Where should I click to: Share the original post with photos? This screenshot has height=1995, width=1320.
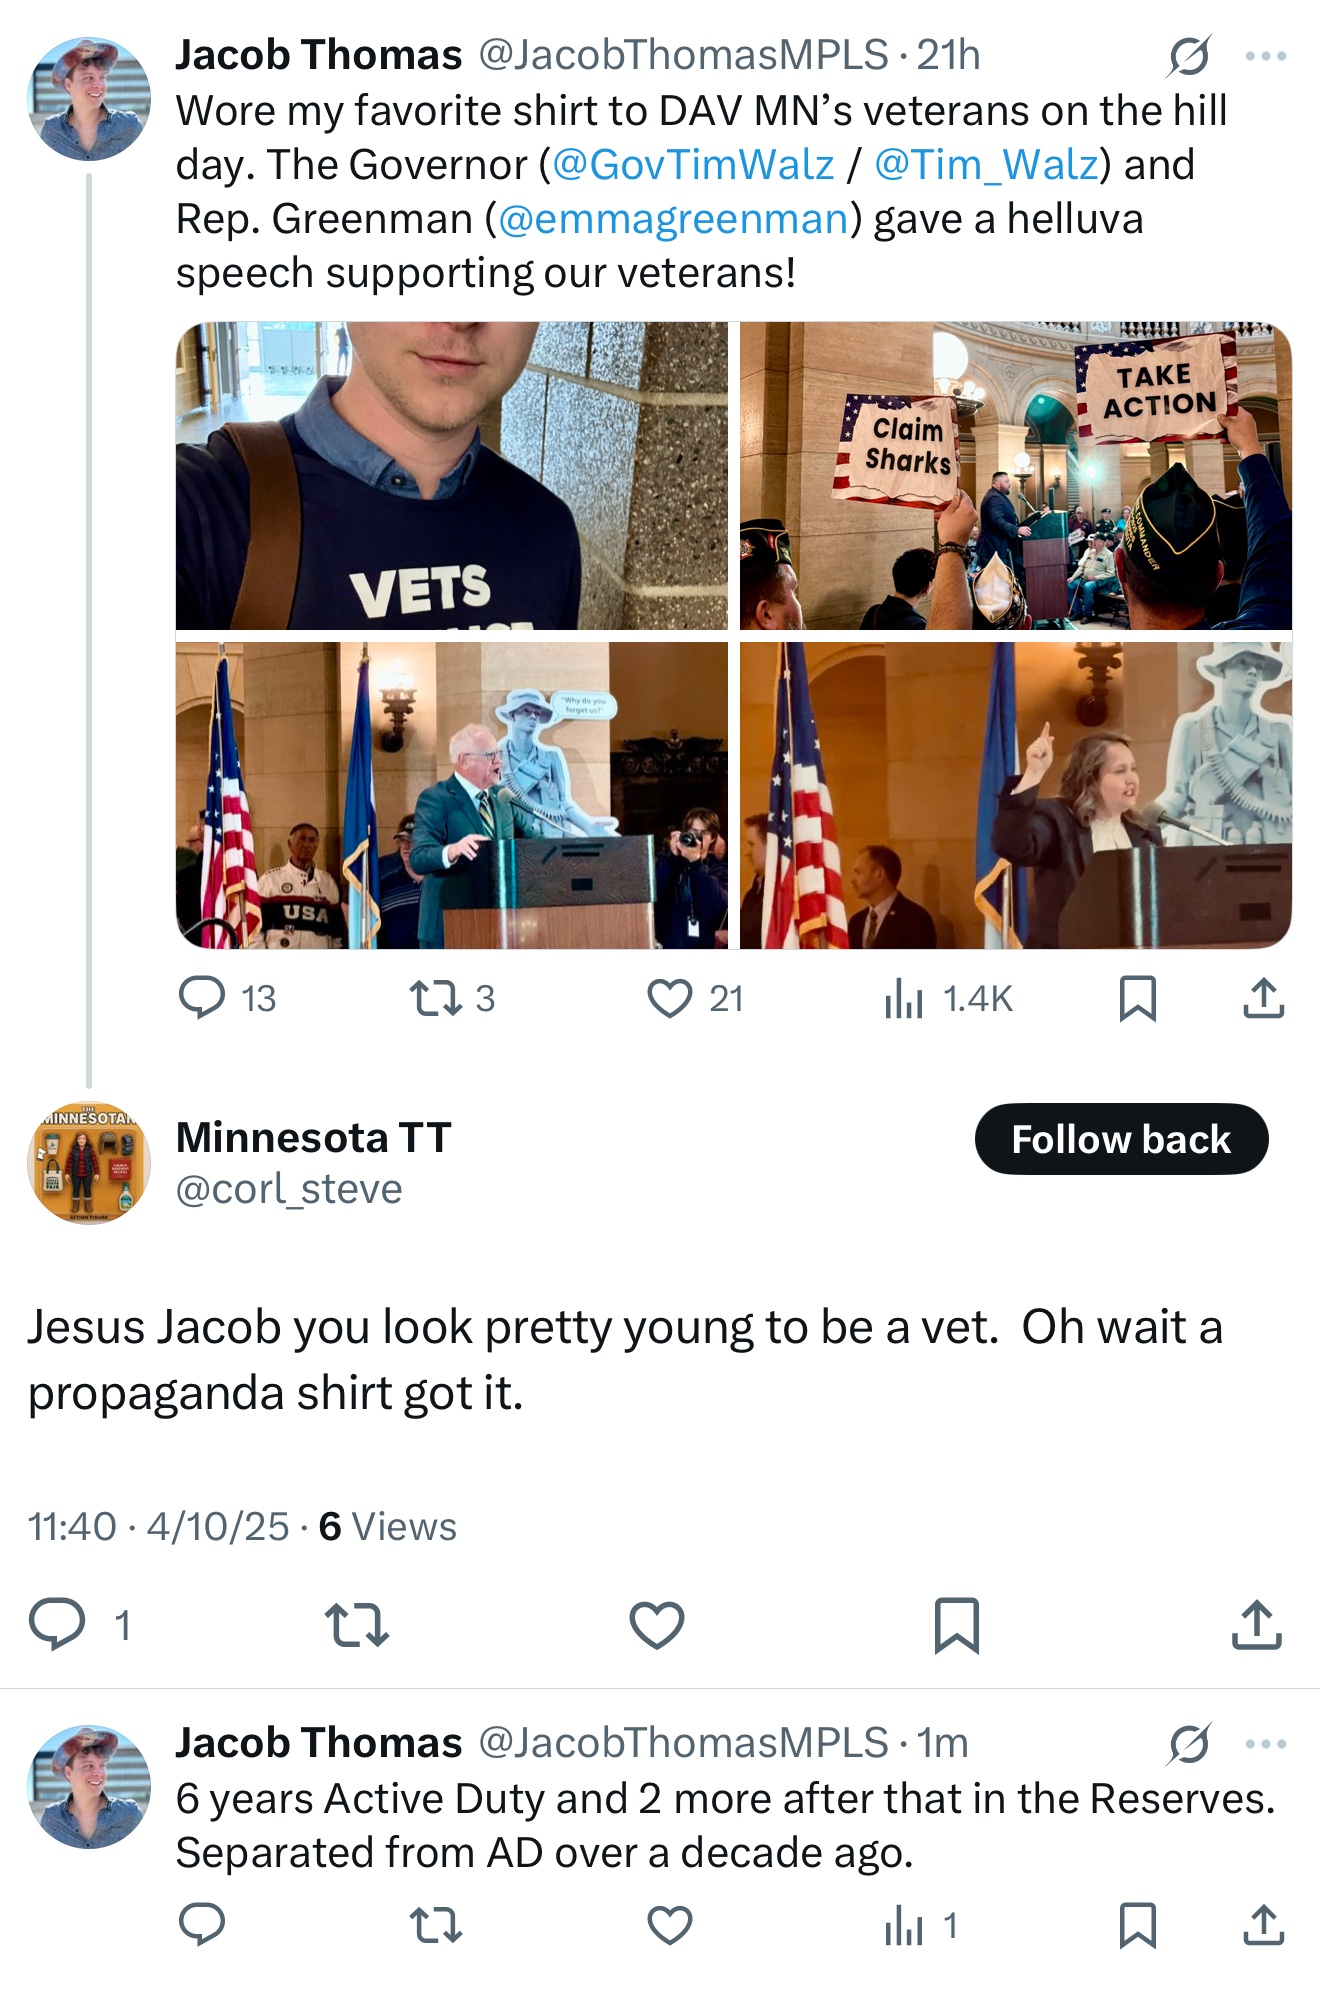(x=1263, y=998)
